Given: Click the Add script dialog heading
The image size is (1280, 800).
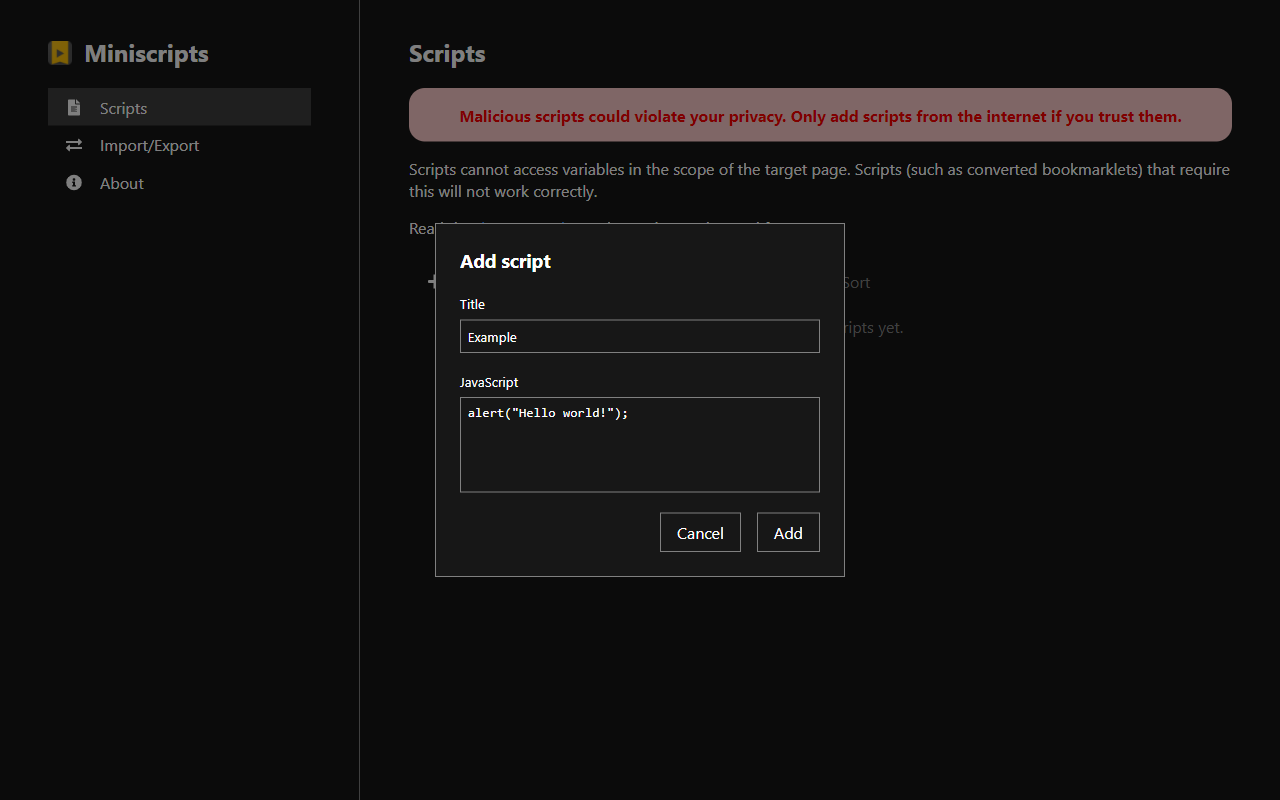Looking at the screenshot, I should pyautogui.click(x=505, y=261).
